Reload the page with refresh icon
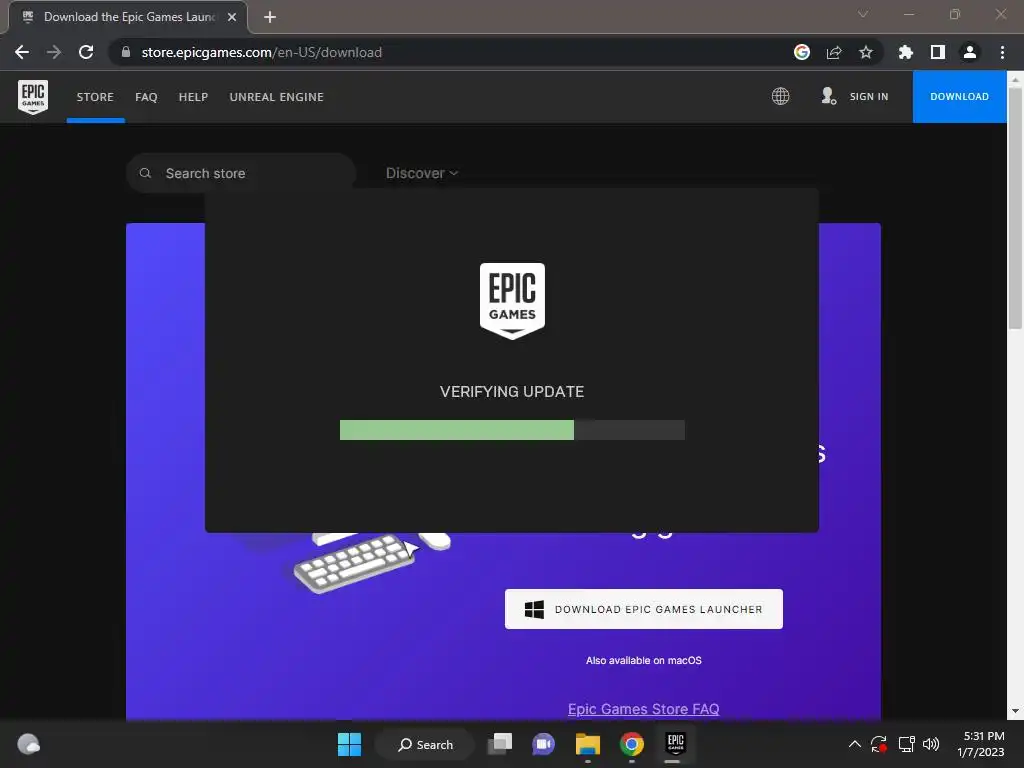 86,52
